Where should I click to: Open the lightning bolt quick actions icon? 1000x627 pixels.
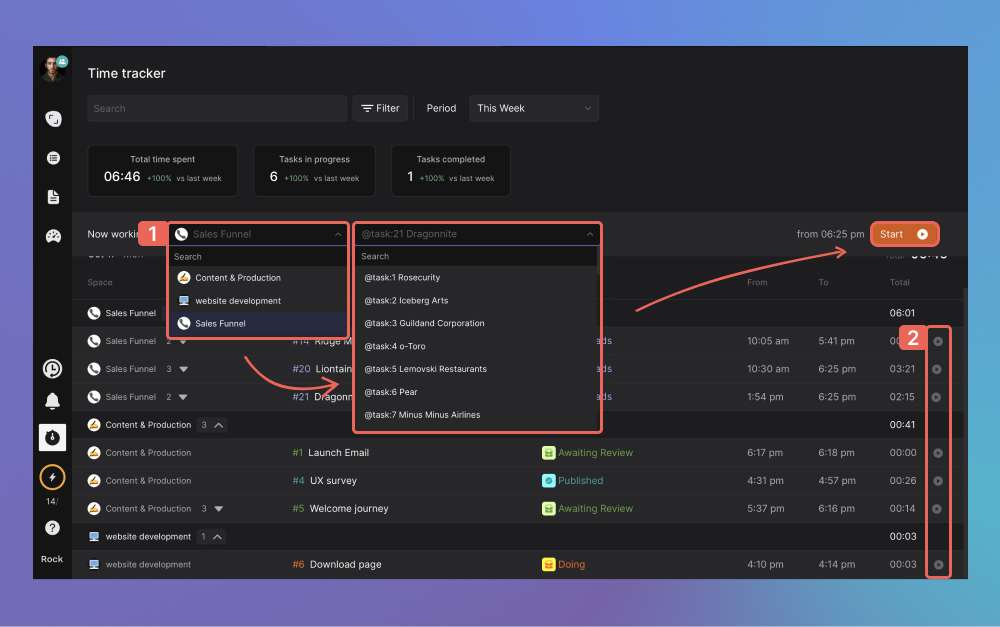point(52,478)
